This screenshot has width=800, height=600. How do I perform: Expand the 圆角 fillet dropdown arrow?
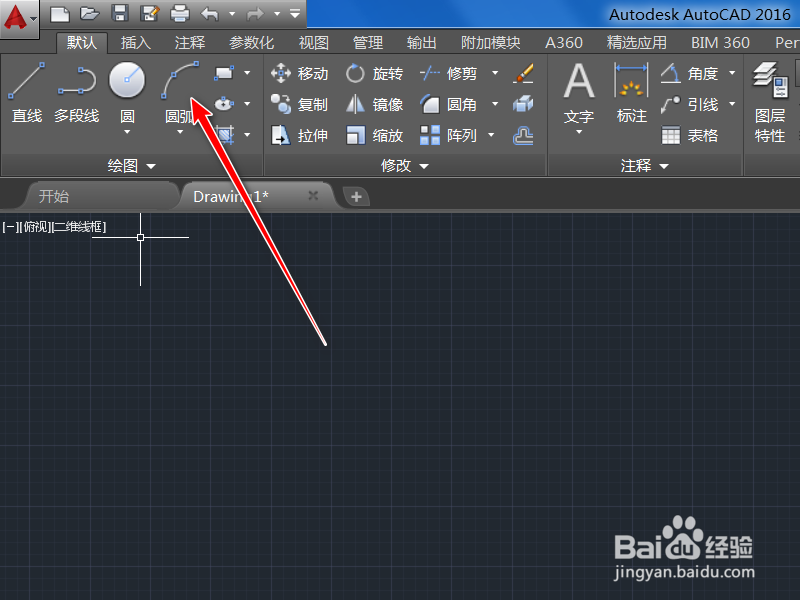pyautogui.click(x=495, y=104)
